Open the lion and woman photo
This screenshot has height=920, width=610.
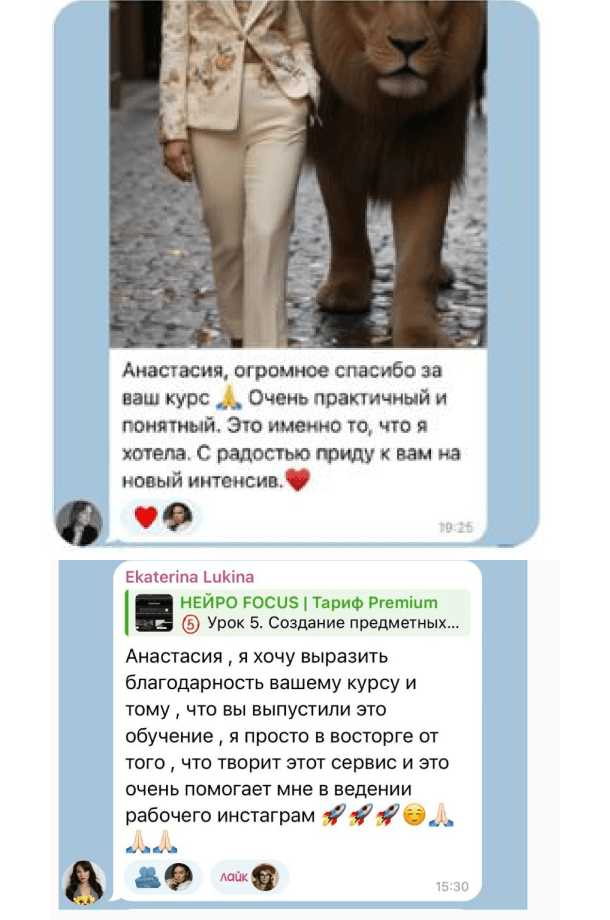click(x=298, y=174)
